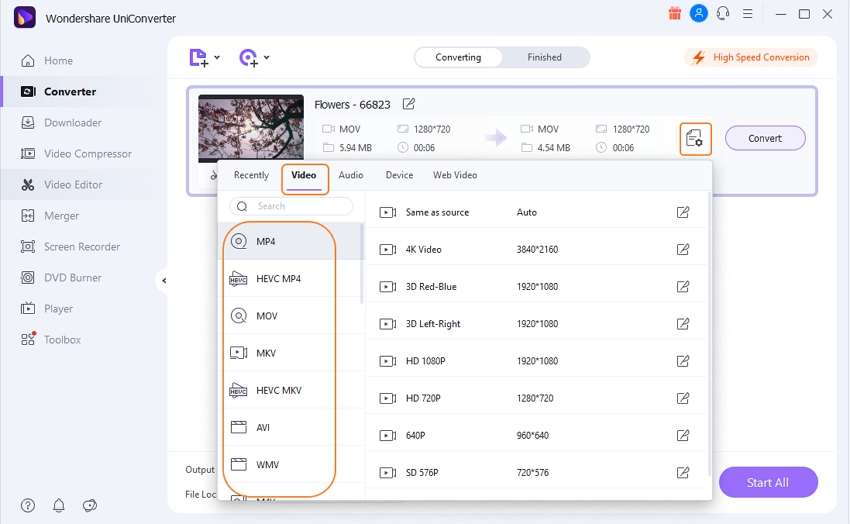The image size is (850, 524).
Task: Rename the Flowers - 66823 file
Action: pos(409,103)
